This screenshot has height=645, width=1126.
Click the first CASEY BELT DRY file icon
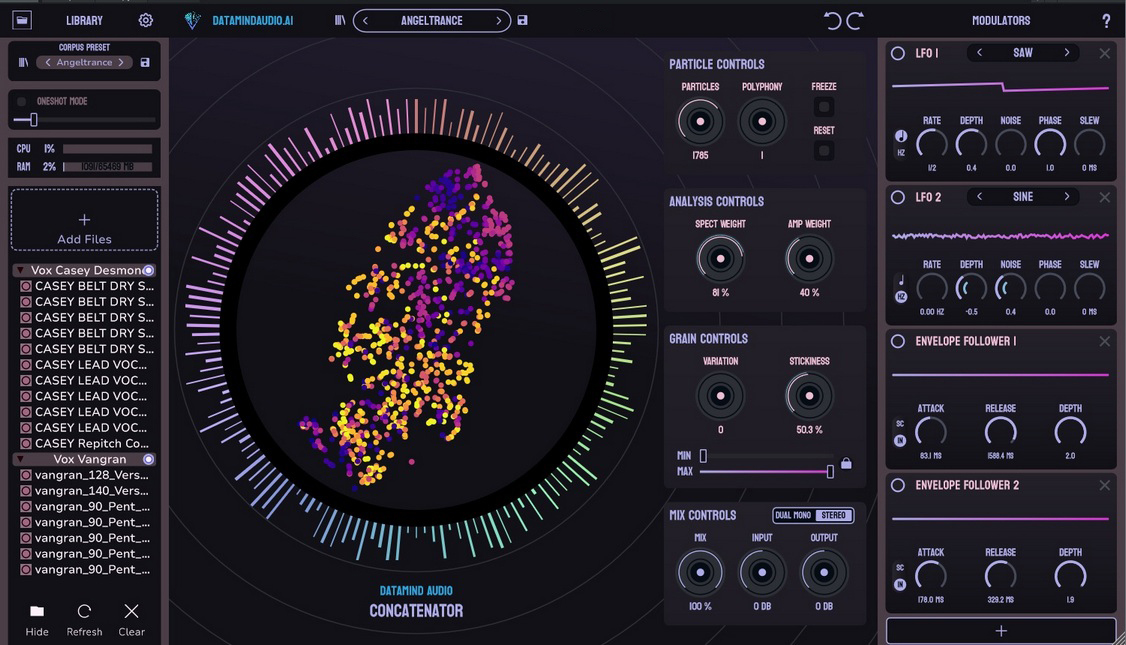tap(26, 286)
